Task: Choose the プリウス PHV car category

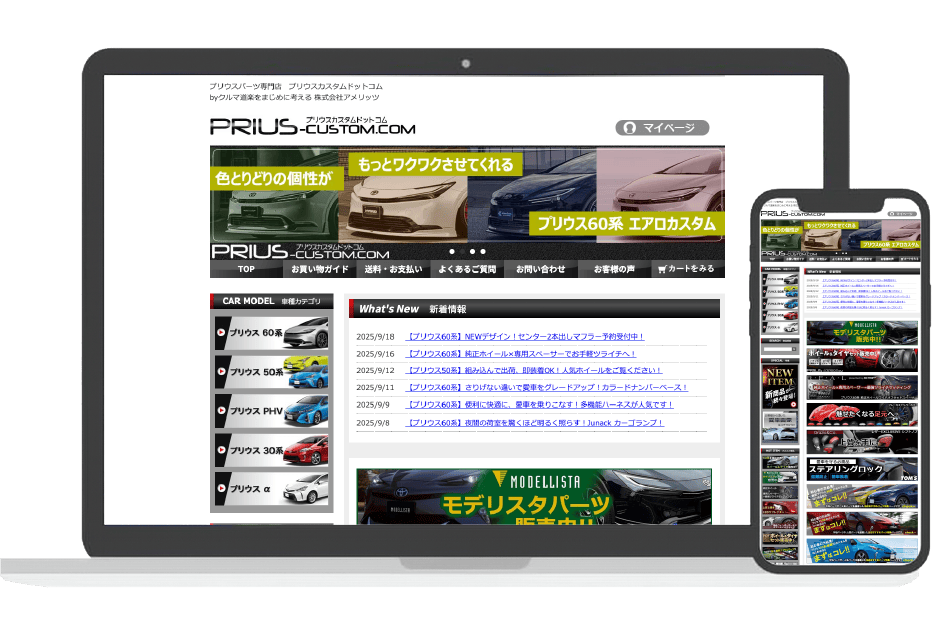Action: 272,410
